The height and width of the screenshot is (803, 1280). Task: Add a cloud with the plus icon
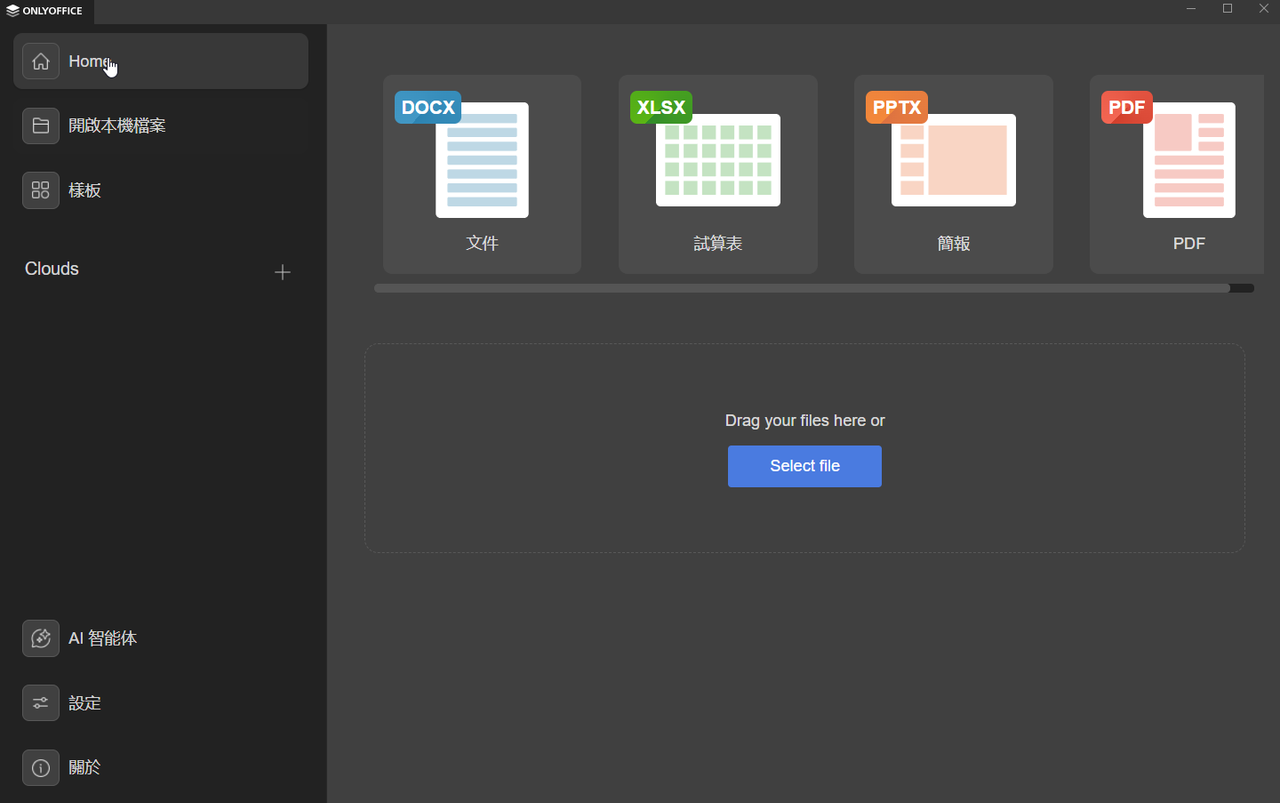(x=283, y=272)
